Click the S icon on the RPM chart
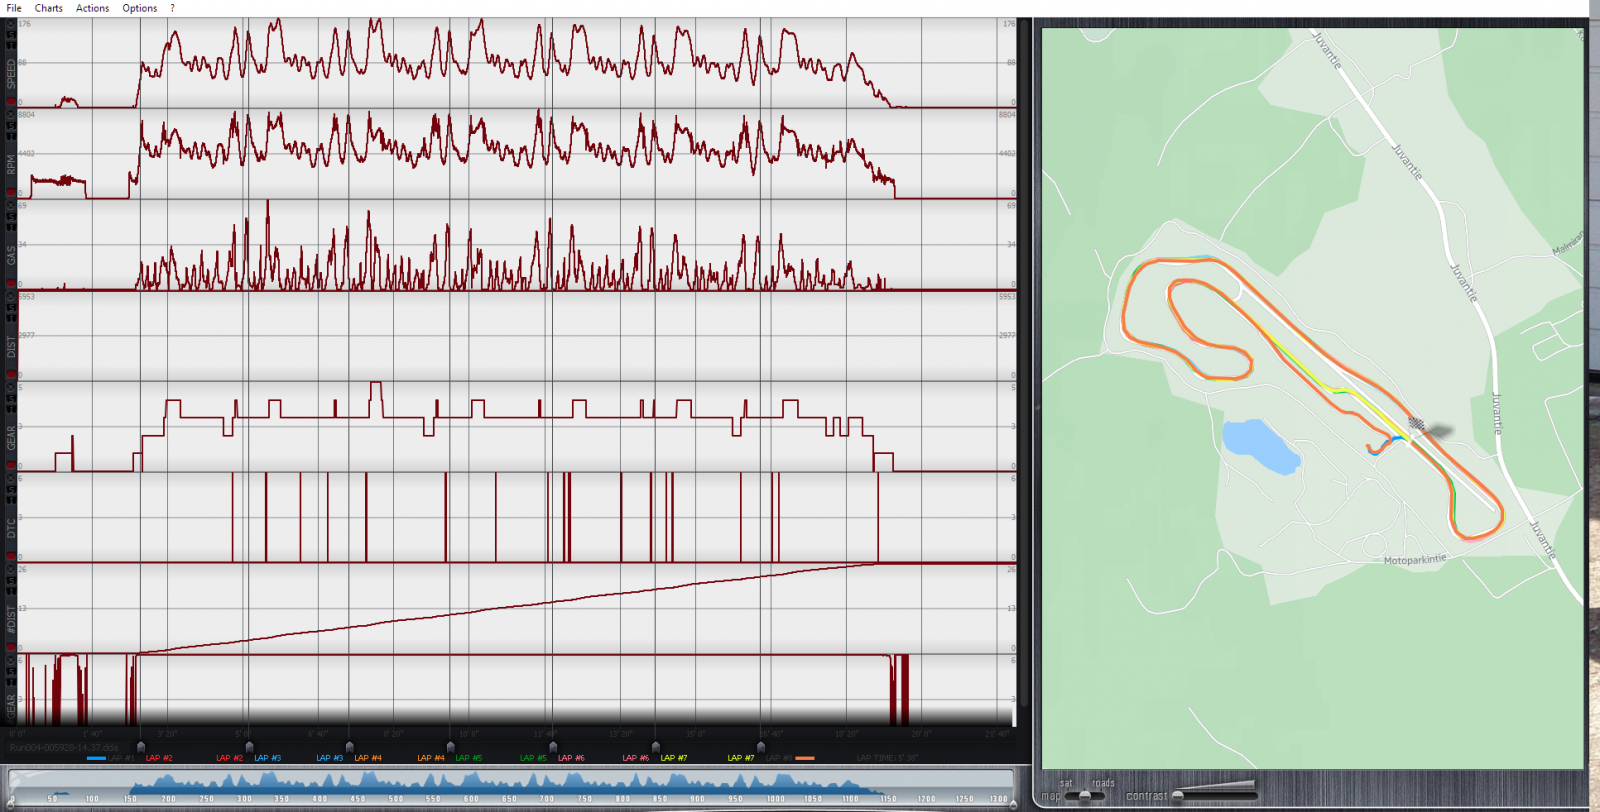 (11, 125)
